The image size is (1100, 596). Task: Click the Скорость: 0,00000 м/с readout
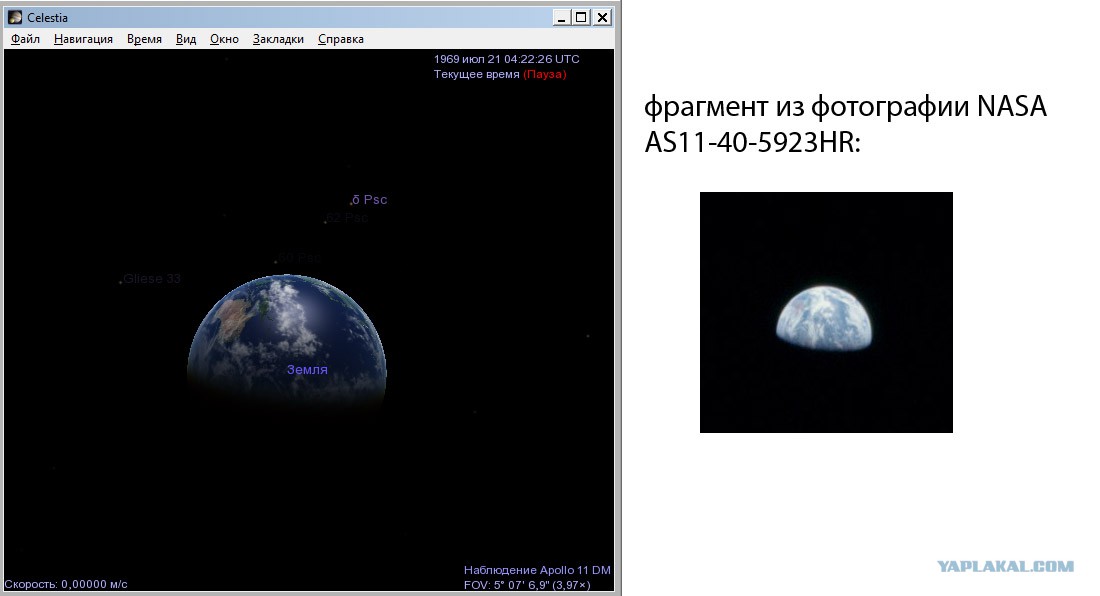coord(66,584)
